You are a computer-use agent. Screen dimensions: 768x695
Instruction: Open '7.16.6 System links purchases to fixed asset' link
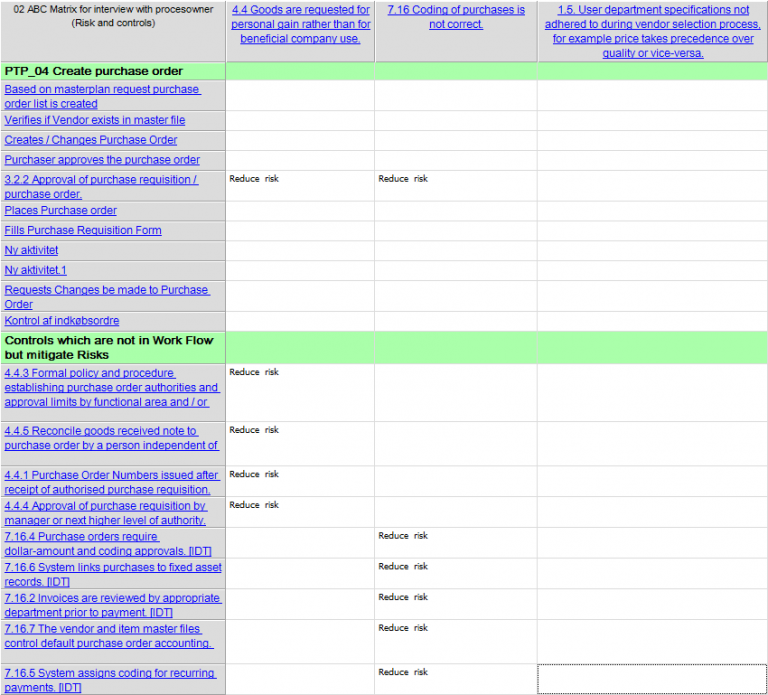tap(113, 575)
